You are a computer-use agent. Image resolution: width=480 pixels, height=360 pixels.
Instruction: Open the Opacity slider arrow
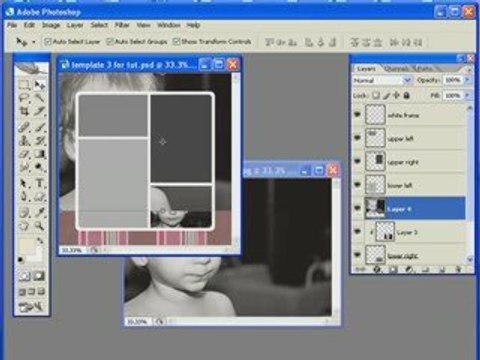[x=467, y=80]
